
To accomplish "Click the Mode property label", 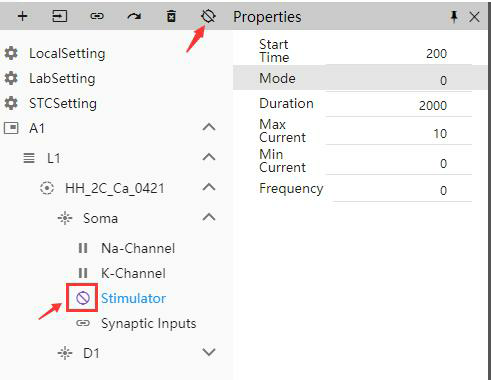I will 277,78.
